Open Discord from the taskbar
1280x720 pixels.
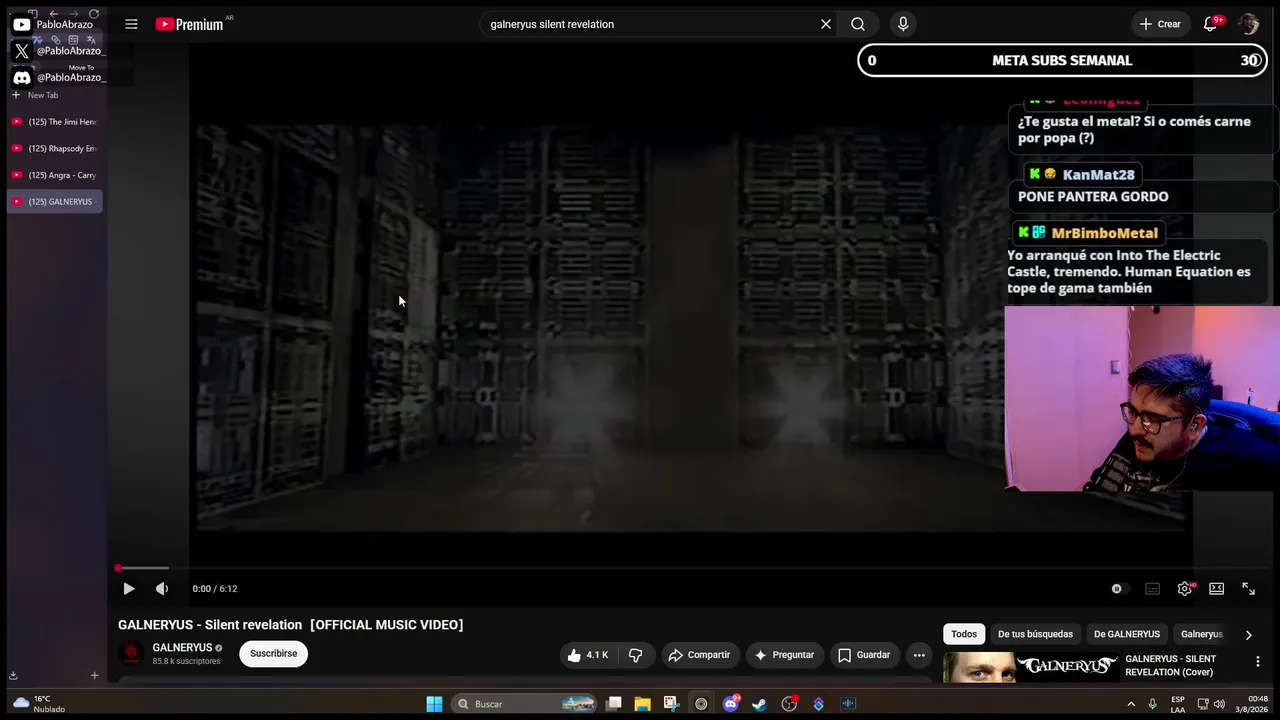[731, 704]
